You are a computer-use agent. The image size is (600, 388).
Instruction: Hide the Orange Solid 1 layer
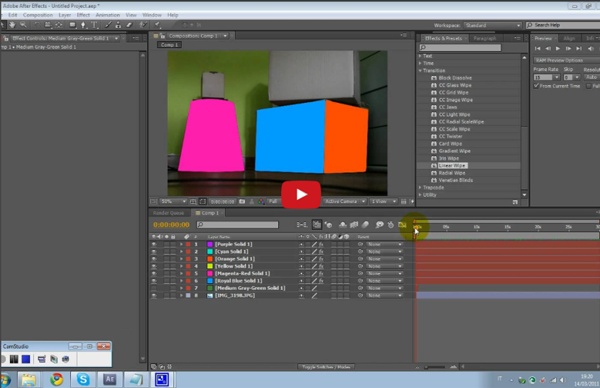154,259
